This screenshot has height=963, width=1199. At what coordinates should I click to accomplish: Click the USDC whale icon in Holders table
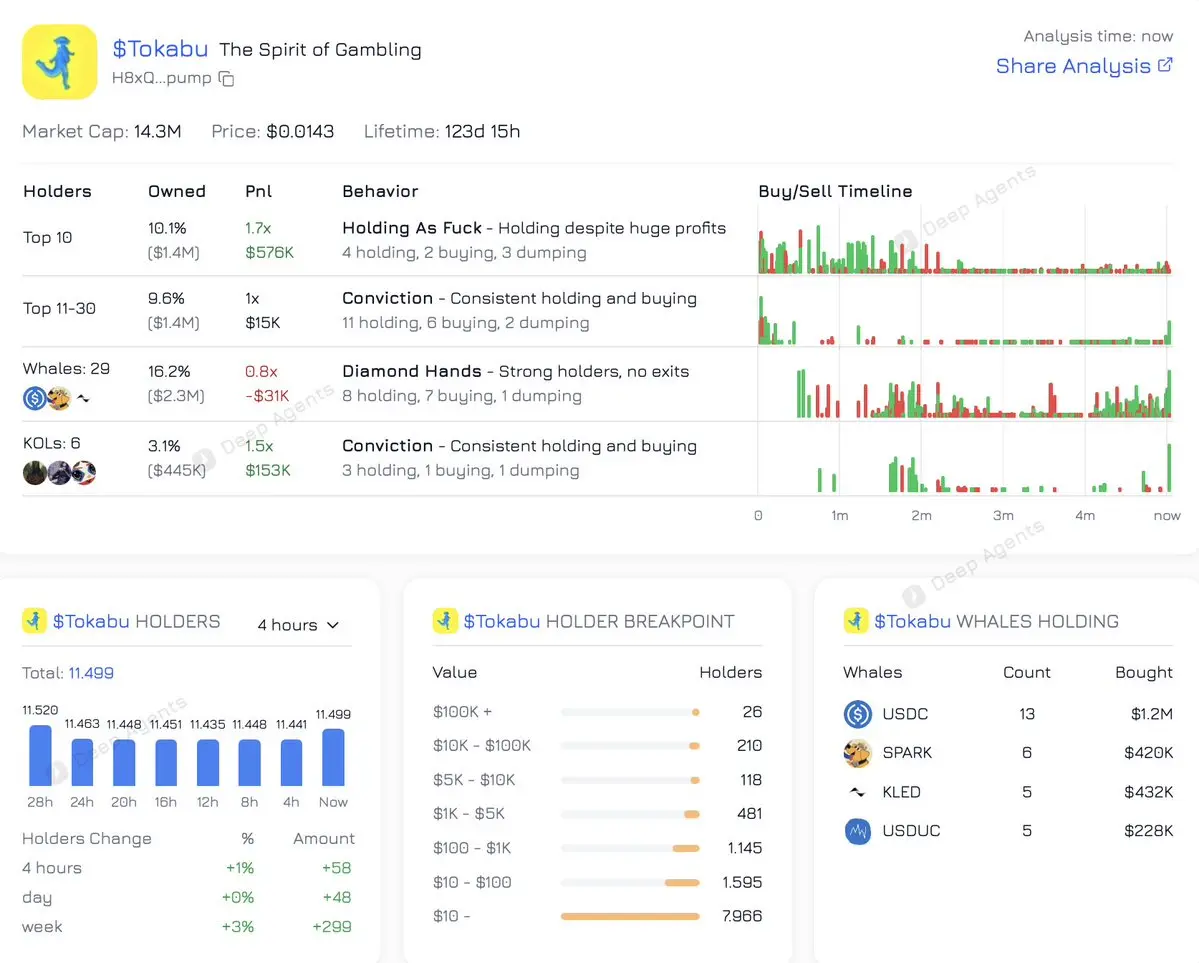[x=34, y=398]
